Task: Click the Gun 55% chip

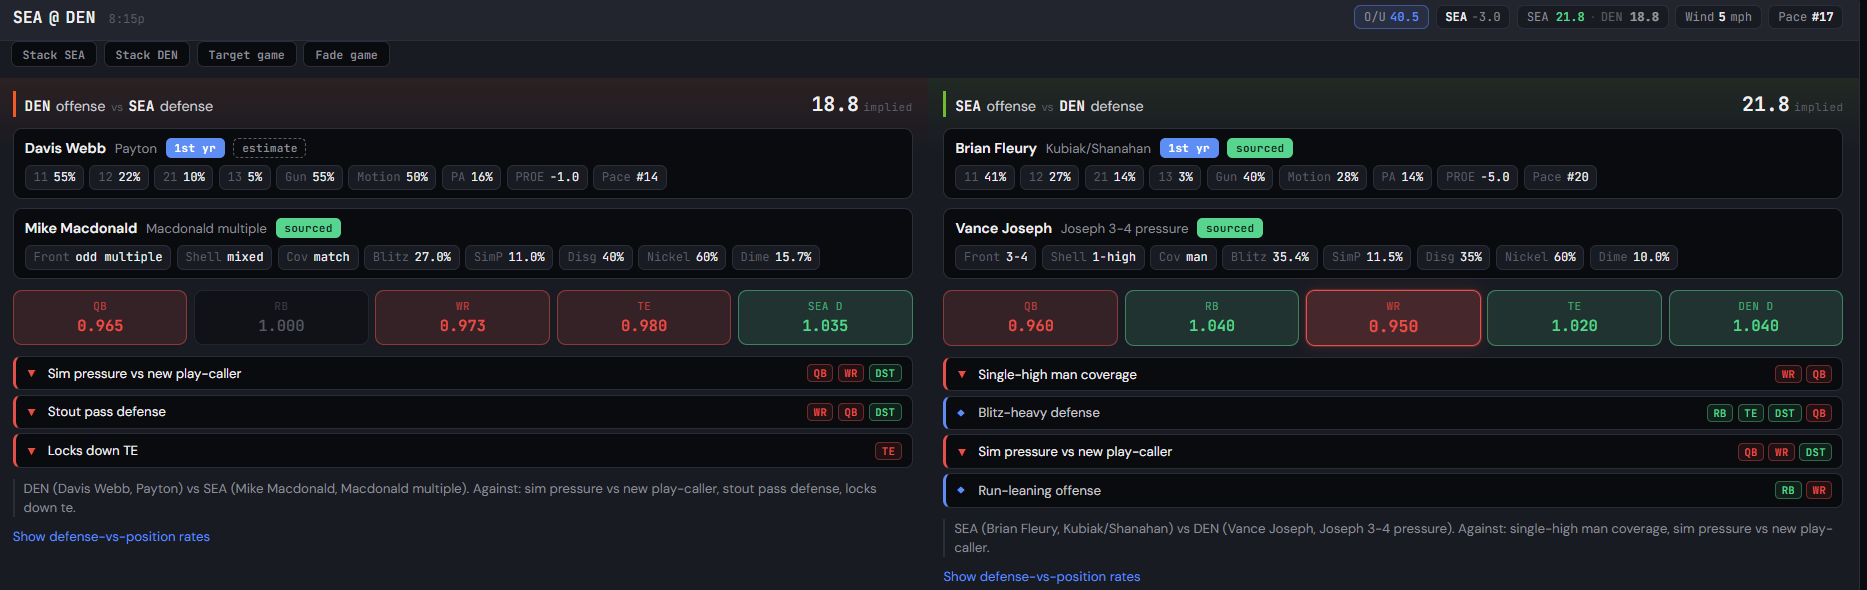Action: [310, 177]
